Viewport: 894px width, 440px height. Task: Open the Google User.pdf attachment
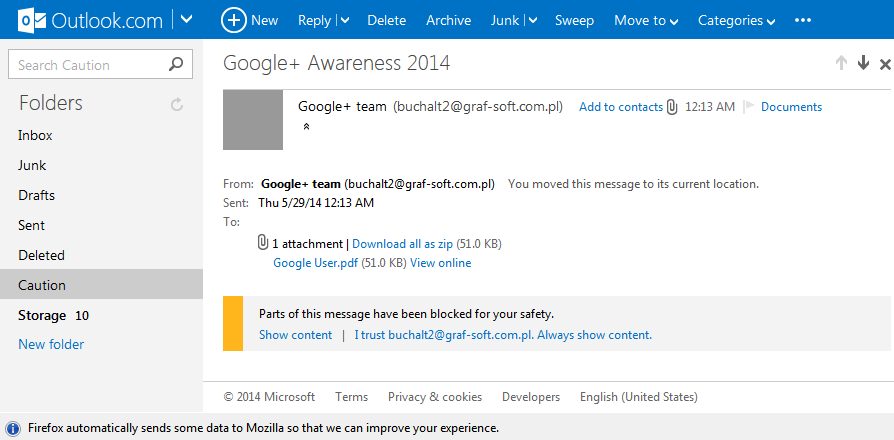pyautogui.click(x=316, y=263)
